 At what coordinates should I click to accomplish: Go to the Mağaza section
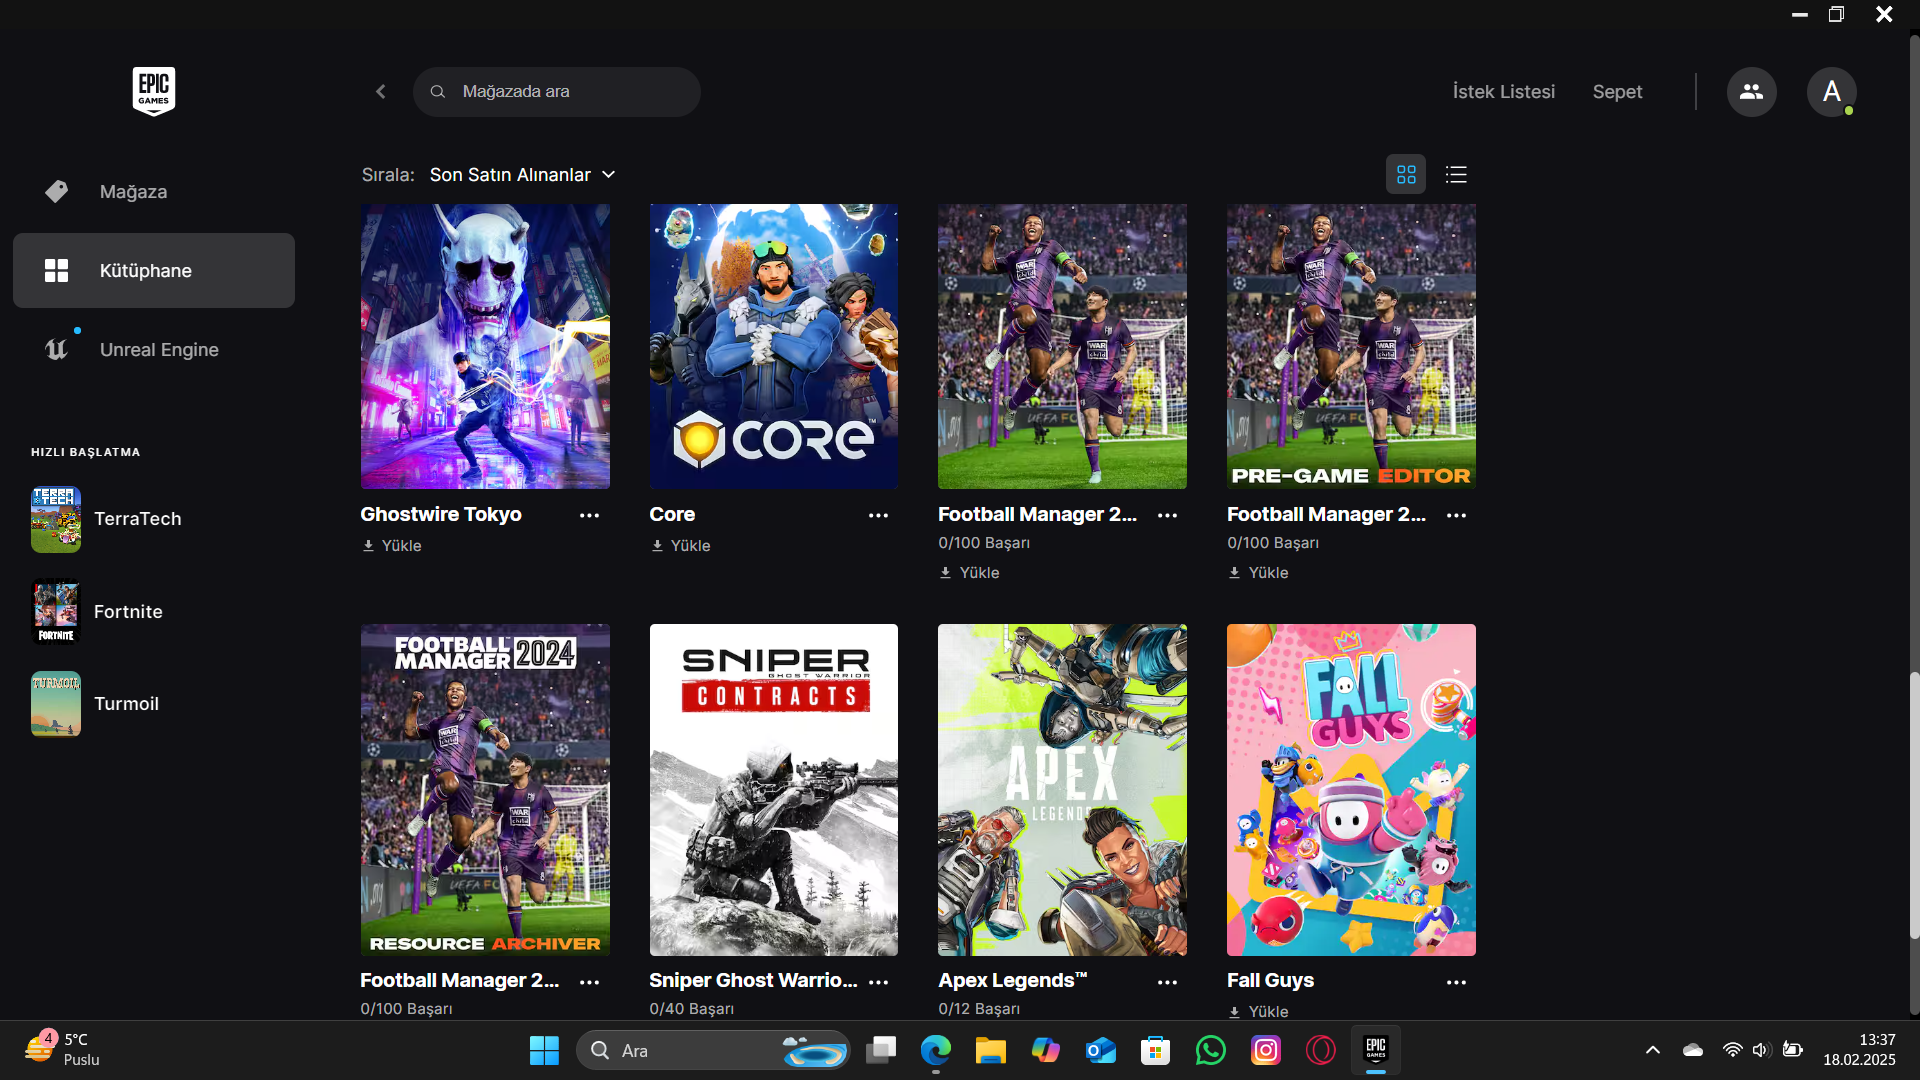[133, 192]
